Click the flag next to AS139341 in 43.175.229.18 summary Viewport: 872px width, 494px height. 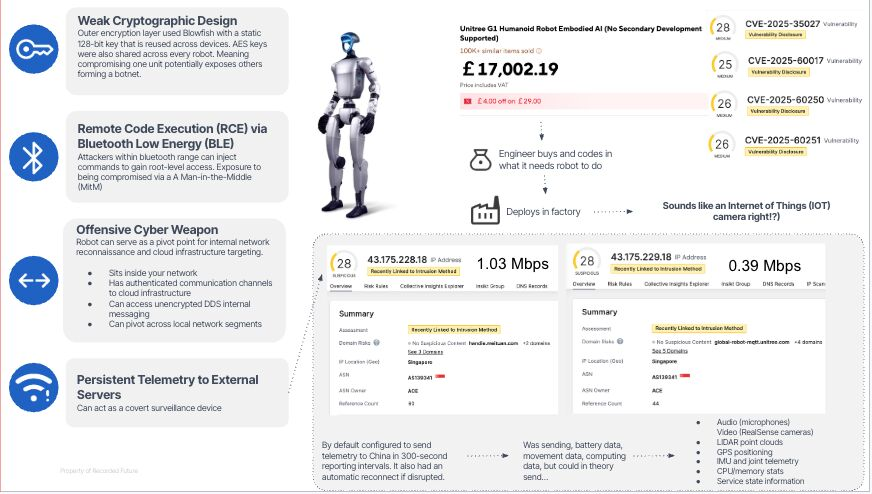(685, 376)
